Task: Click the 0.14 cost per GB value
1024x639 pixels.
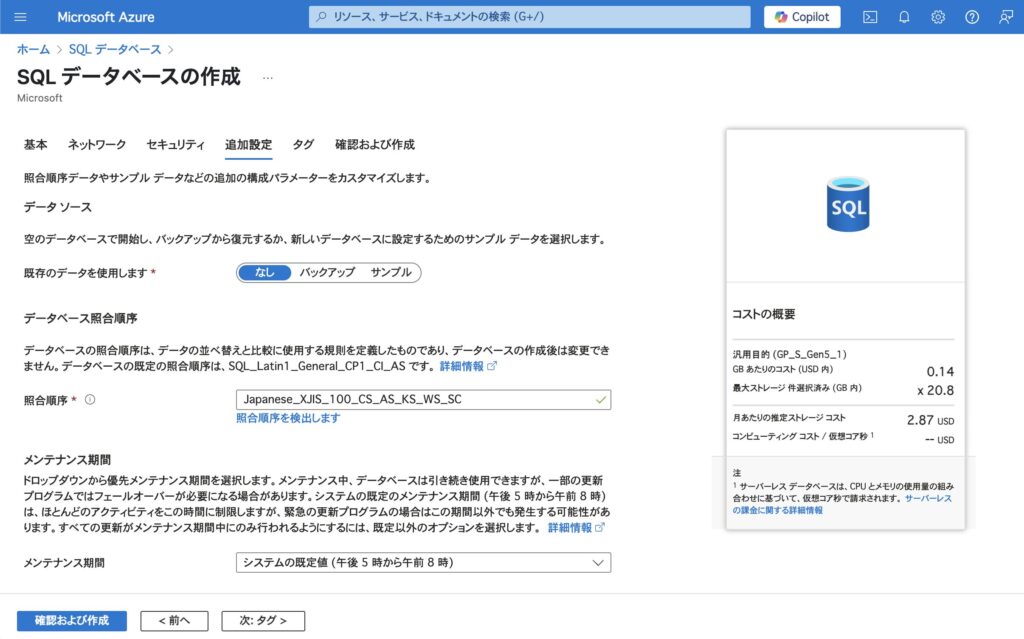Action: (x=940, y=372)
